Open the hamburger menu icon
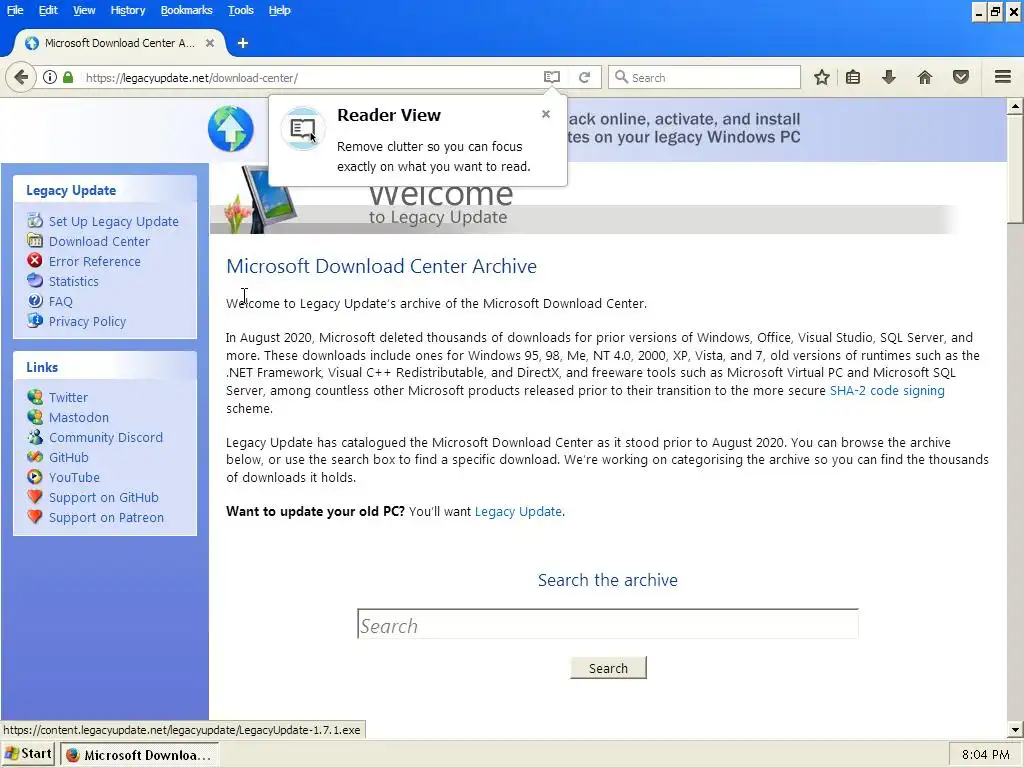 1003,77
